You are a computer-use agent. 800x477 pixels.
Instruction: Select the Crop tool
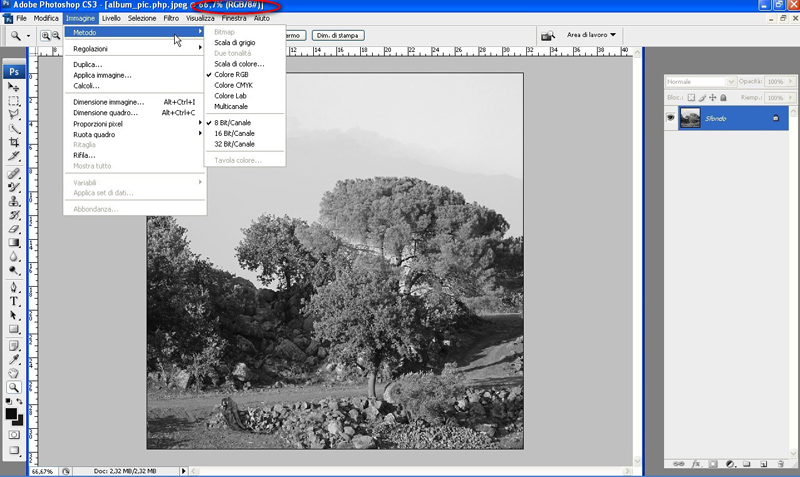[x=14, y=143]
